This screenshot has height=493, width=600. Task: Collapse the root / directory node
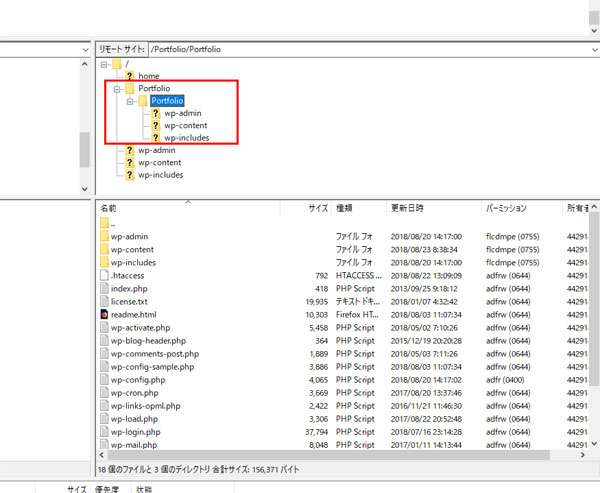click(104, 65)
